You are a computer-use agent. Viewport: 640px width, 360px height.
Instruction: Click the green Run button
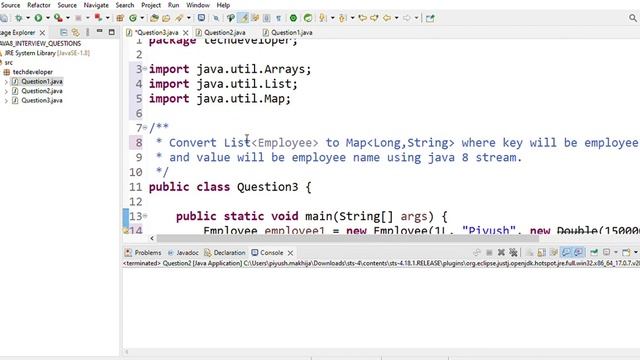[38, 18]
